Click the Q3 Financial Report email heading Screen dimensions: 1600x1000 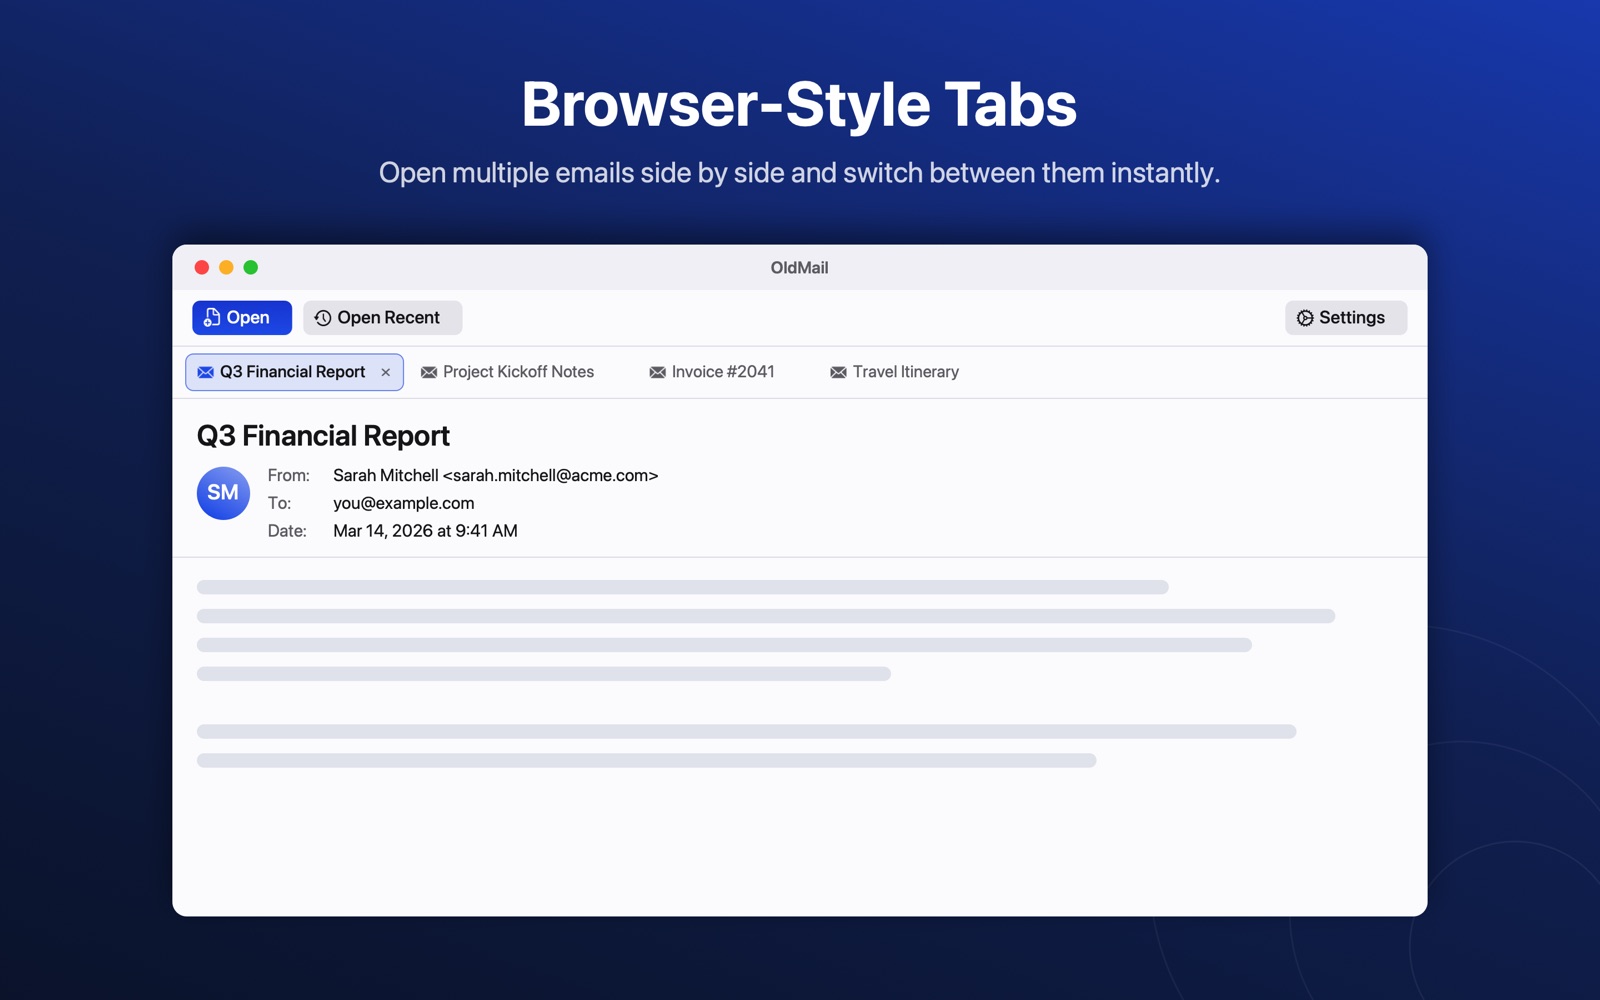tap(323, 436)
